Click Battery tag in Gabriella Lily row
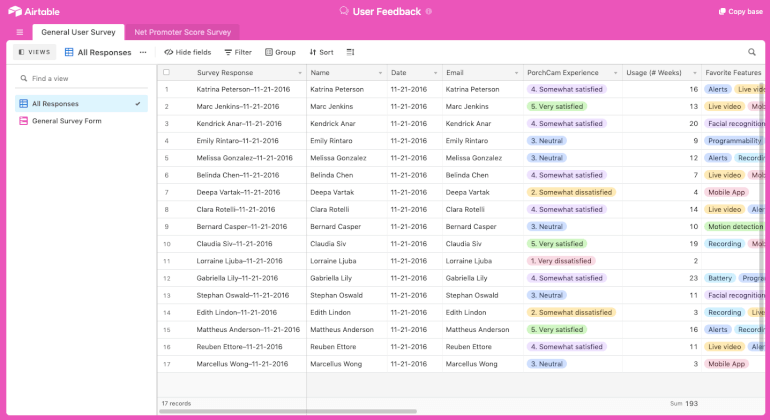Viewport: 770px width, 420px height. [720, 279]
